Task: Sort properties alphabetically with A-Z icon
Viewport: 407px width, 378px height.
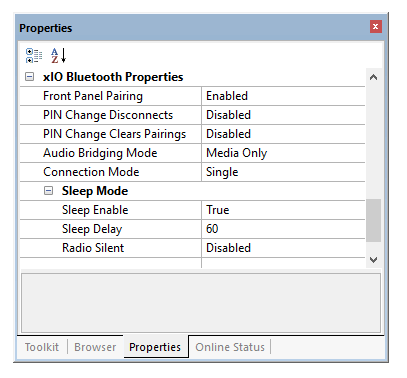Action: pos(58,55)
